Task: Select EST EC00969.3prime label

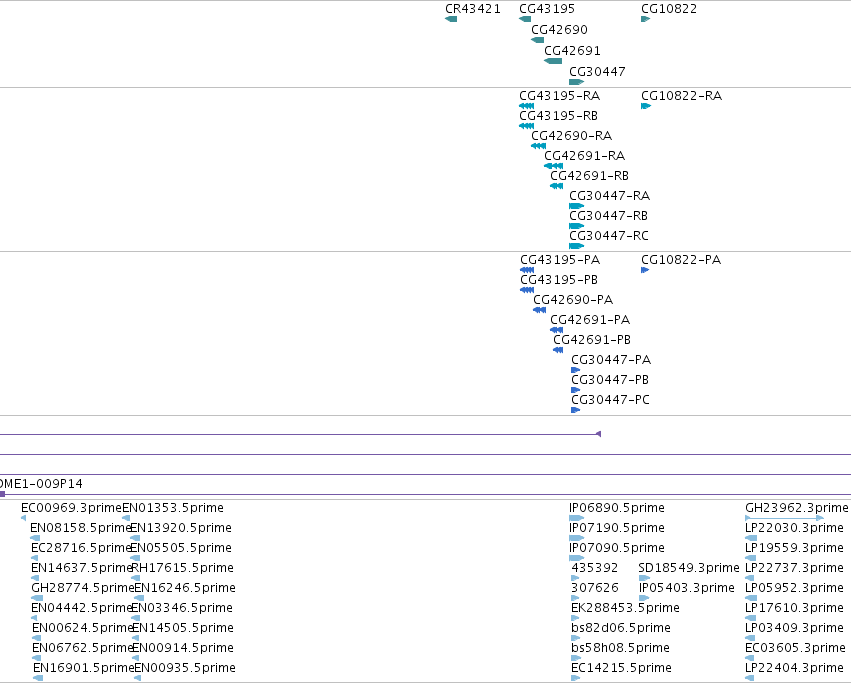Action: 71,508
